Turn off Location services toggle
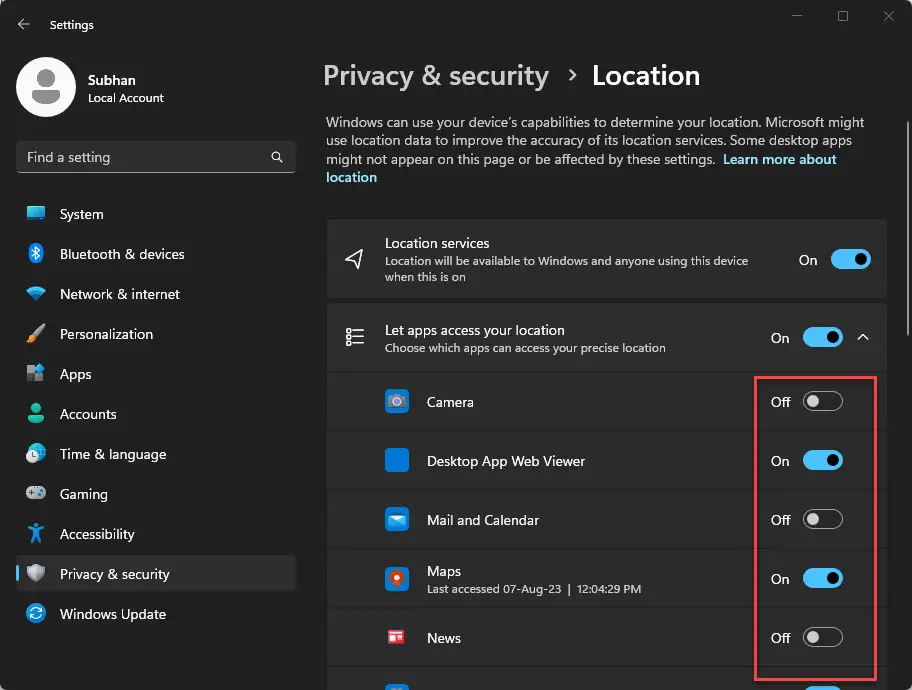This screenshot has height=690, width=912. click(x=850, y=259)
